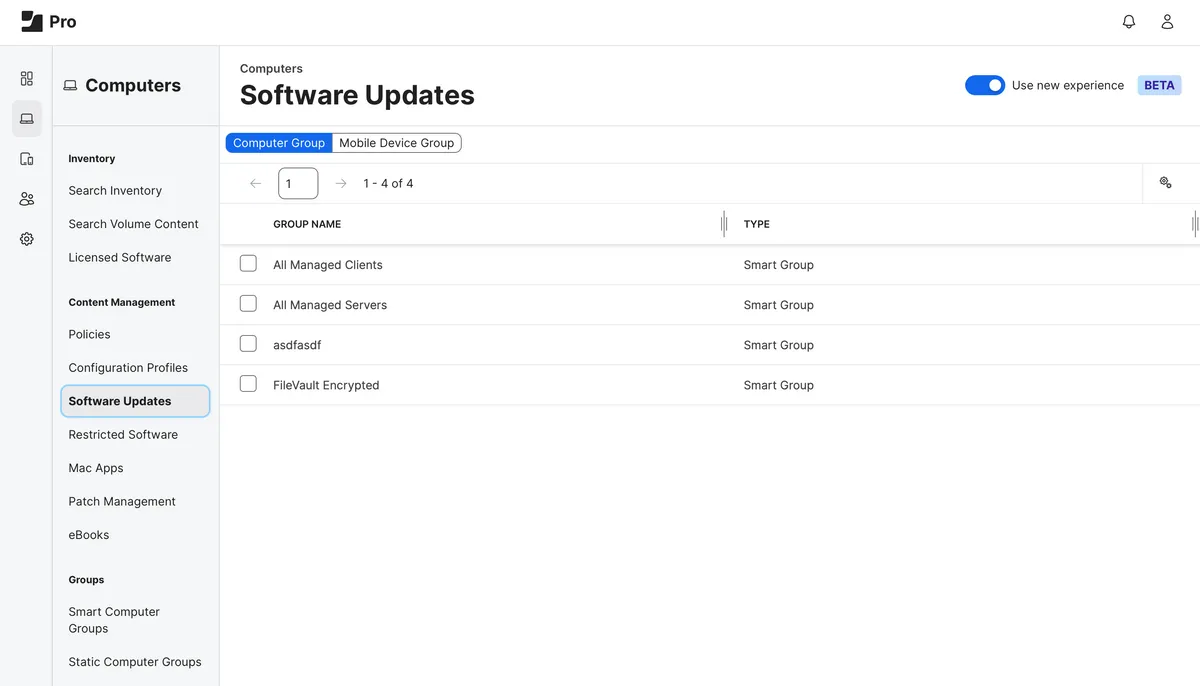The height and width of the screenshot is (686, 1200).
Task: Click the Jamf Pro logo icon
Action: 32,22
